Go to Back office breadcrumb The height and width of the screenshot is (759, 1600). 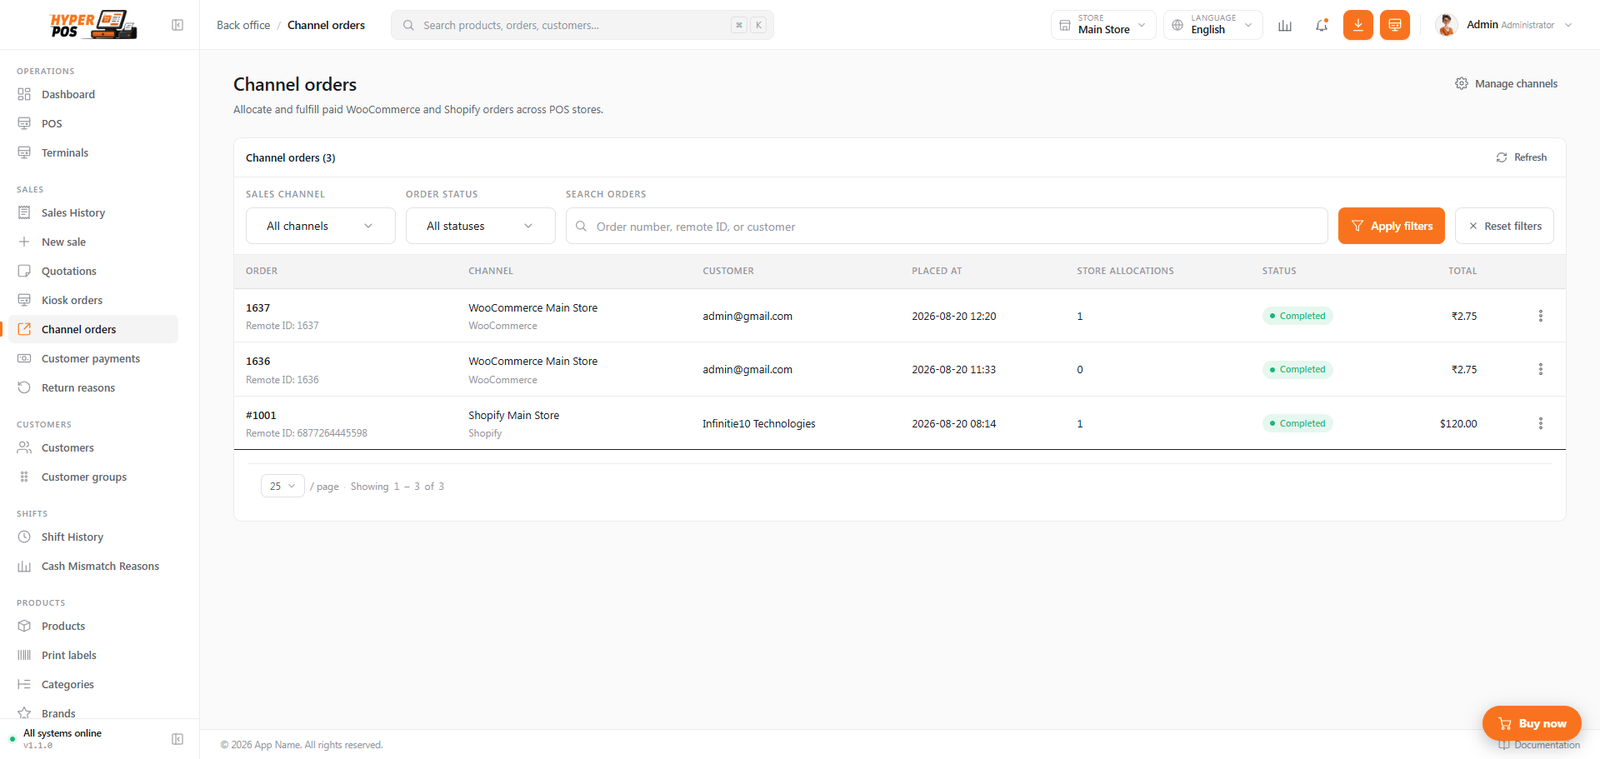243,25
